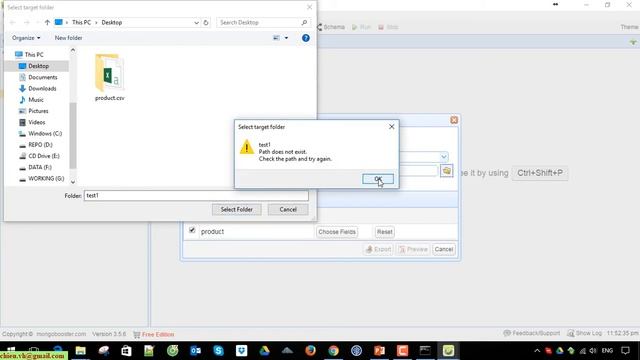
Task: Refresh the Desktop folder listing
Action: click(x=206, y=22)
